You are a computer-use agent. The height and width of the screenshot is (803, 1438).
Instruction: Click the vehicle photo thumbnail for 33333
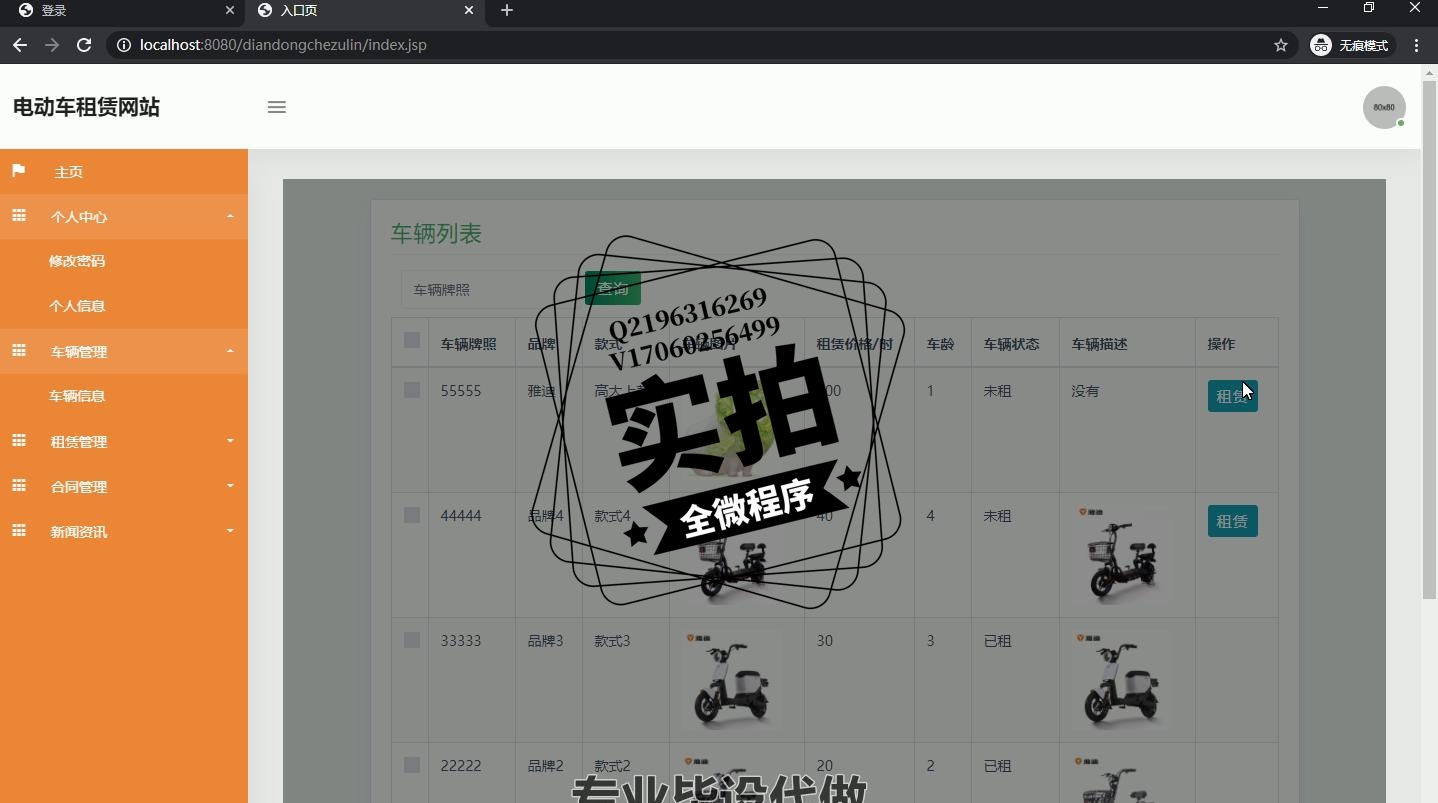pyautogui.click(x=732, y=680)
